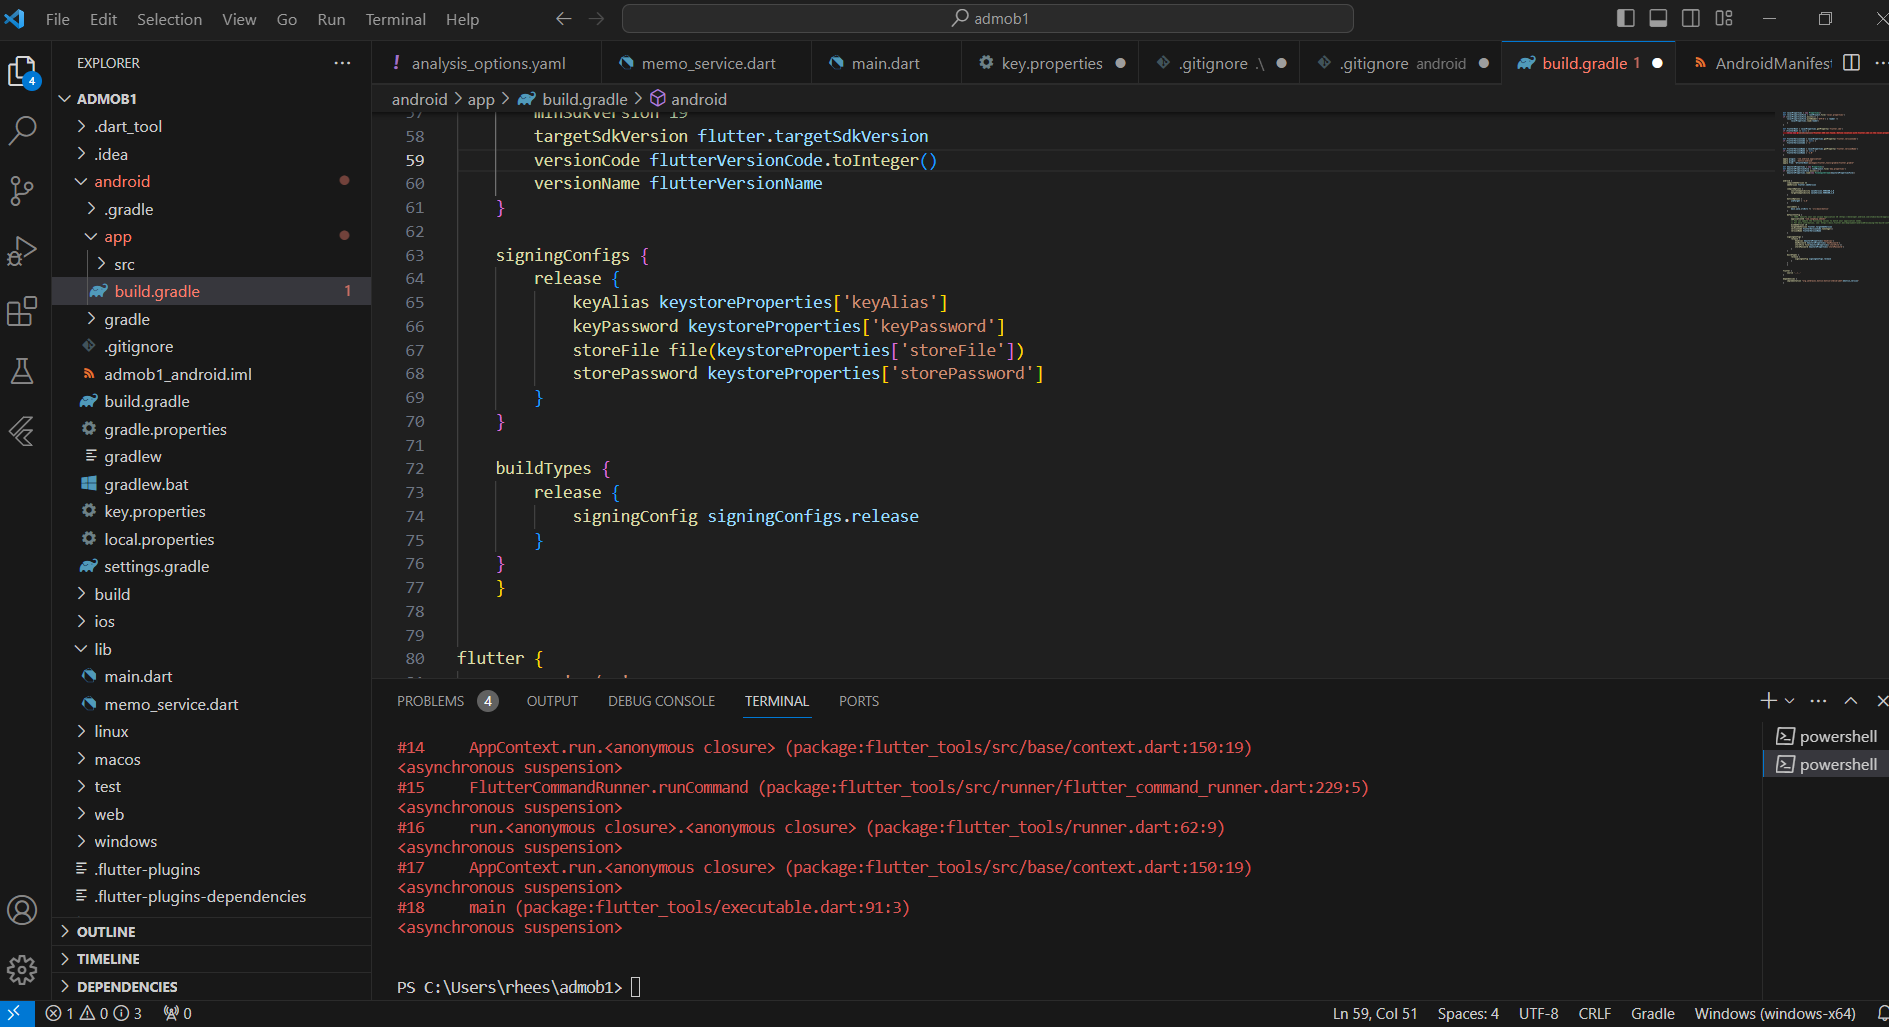Viewport: 1889px width, 1027px height.
Task: Change language mode via Gradle item
Action: tap(1652, 1013)
